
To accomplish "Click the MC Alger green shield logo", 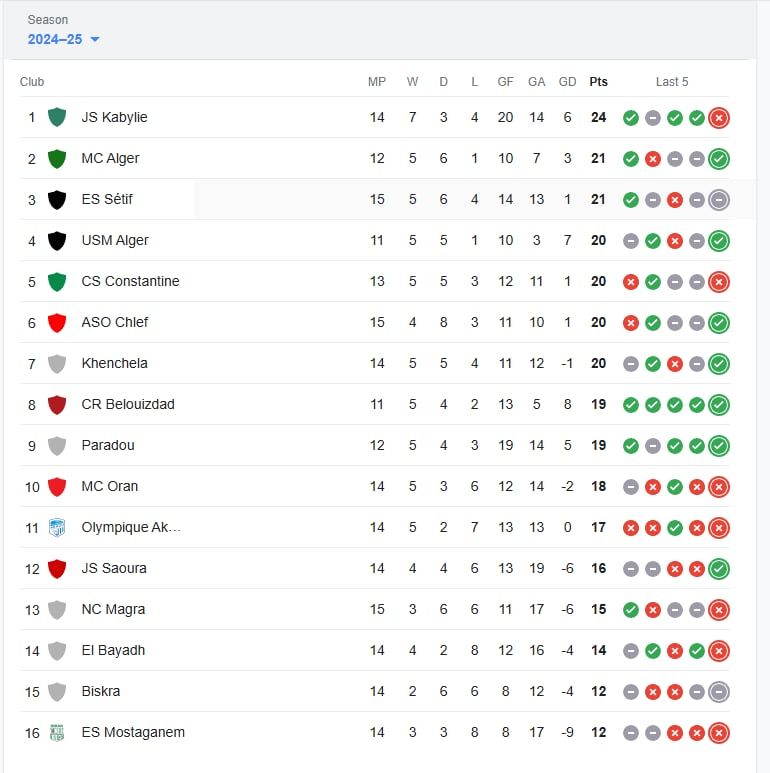I will pyautogui.click(x=57, y=159).
